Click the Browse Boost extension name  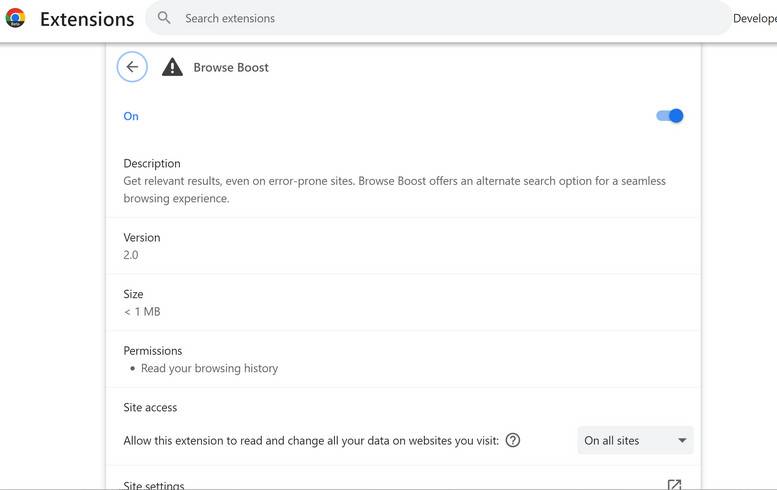pyautogui.click(x=231, y=67)
